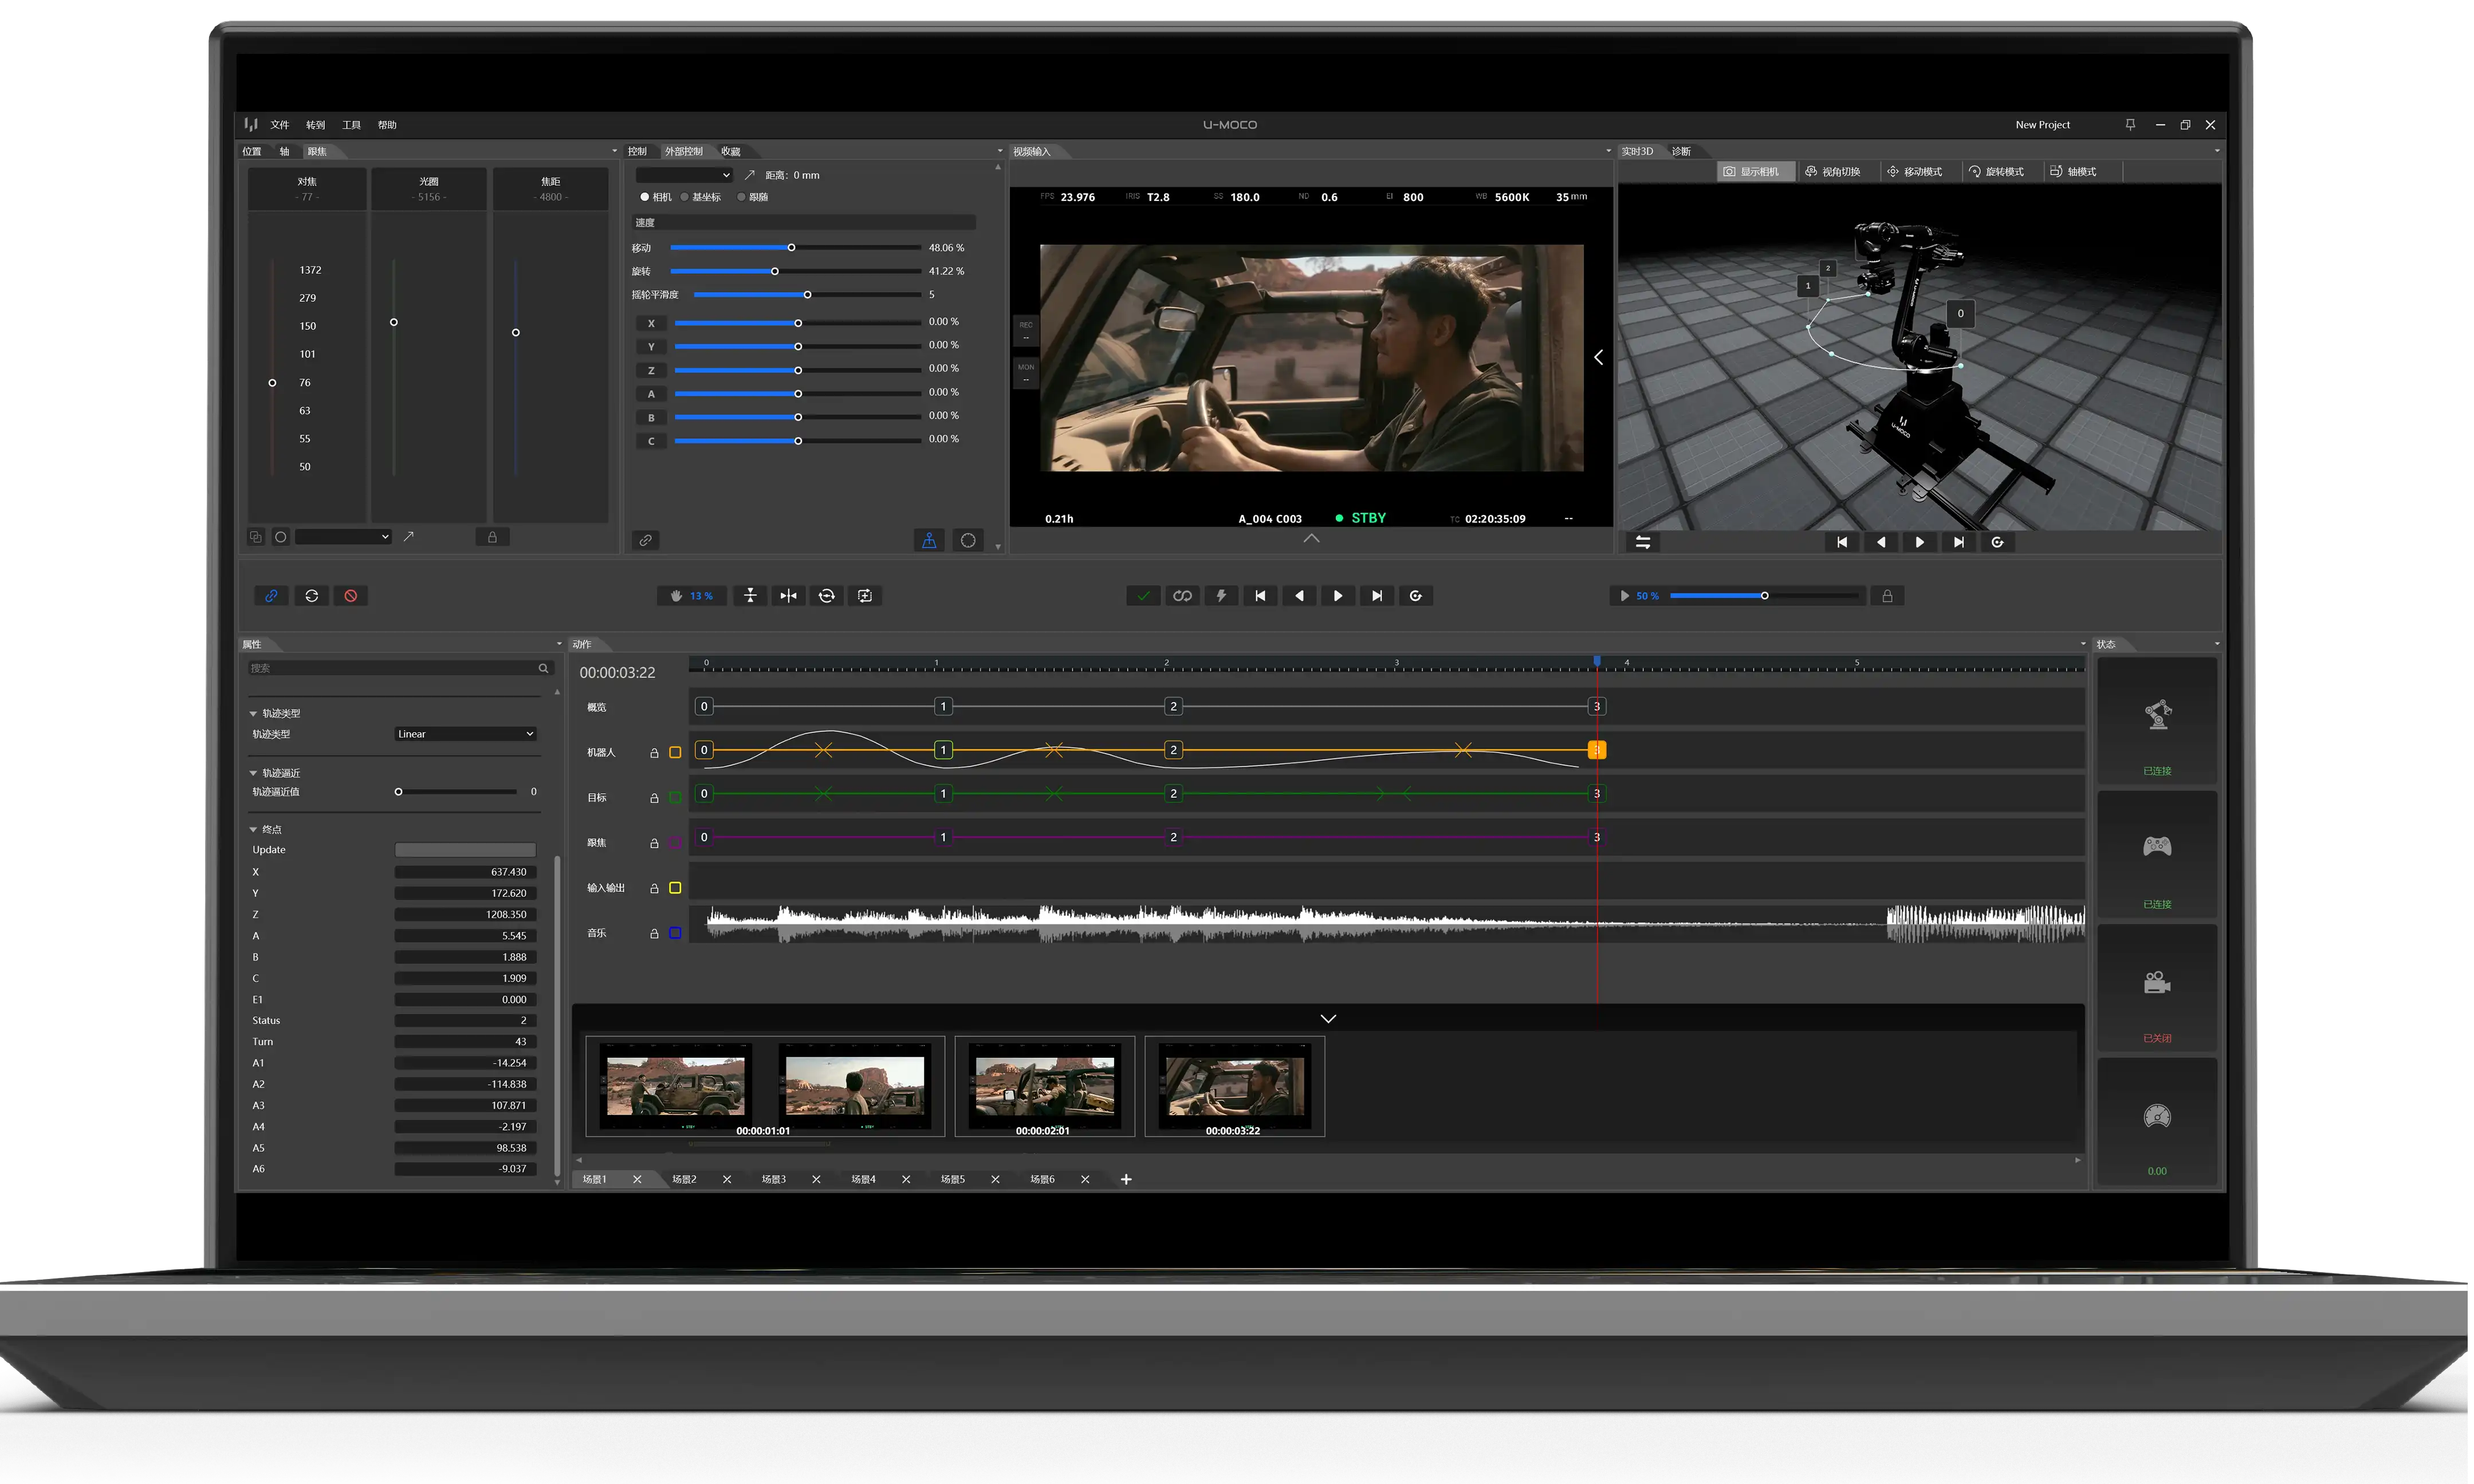Click the link icon in the left toolbar

(x=271, y=596)
